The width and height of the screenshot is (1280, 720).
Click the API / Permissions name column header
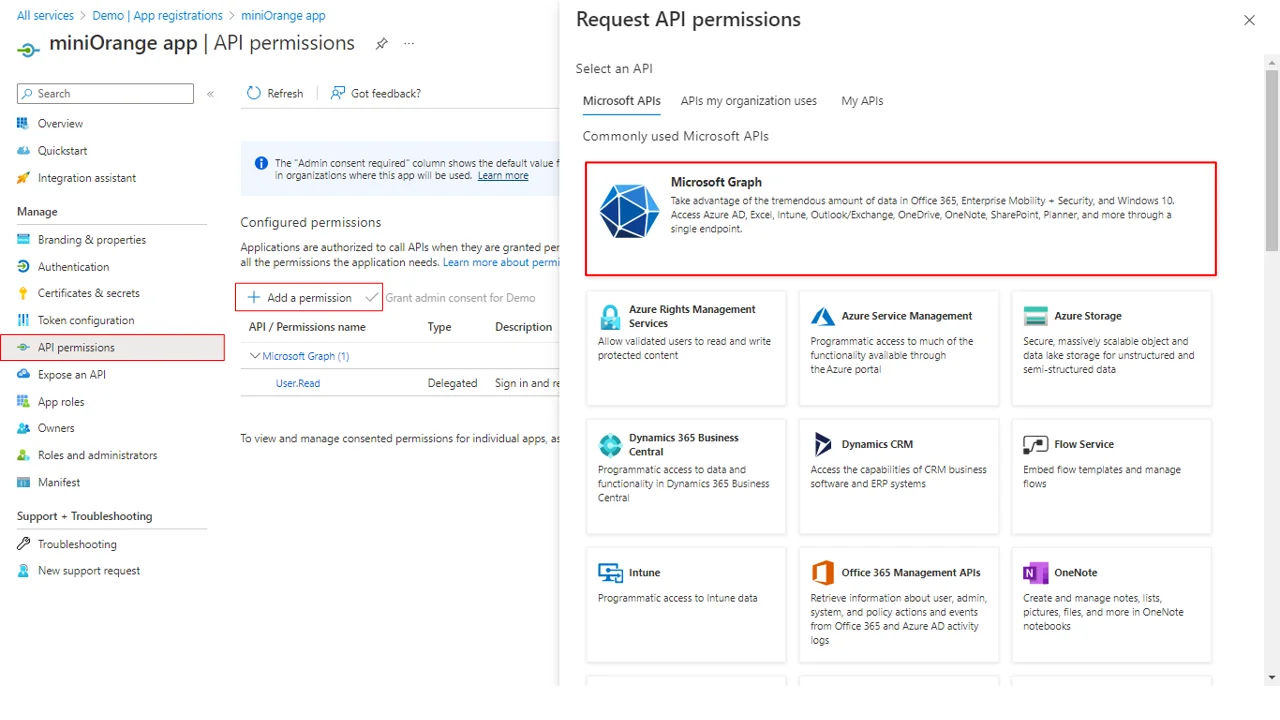[307, 327]
